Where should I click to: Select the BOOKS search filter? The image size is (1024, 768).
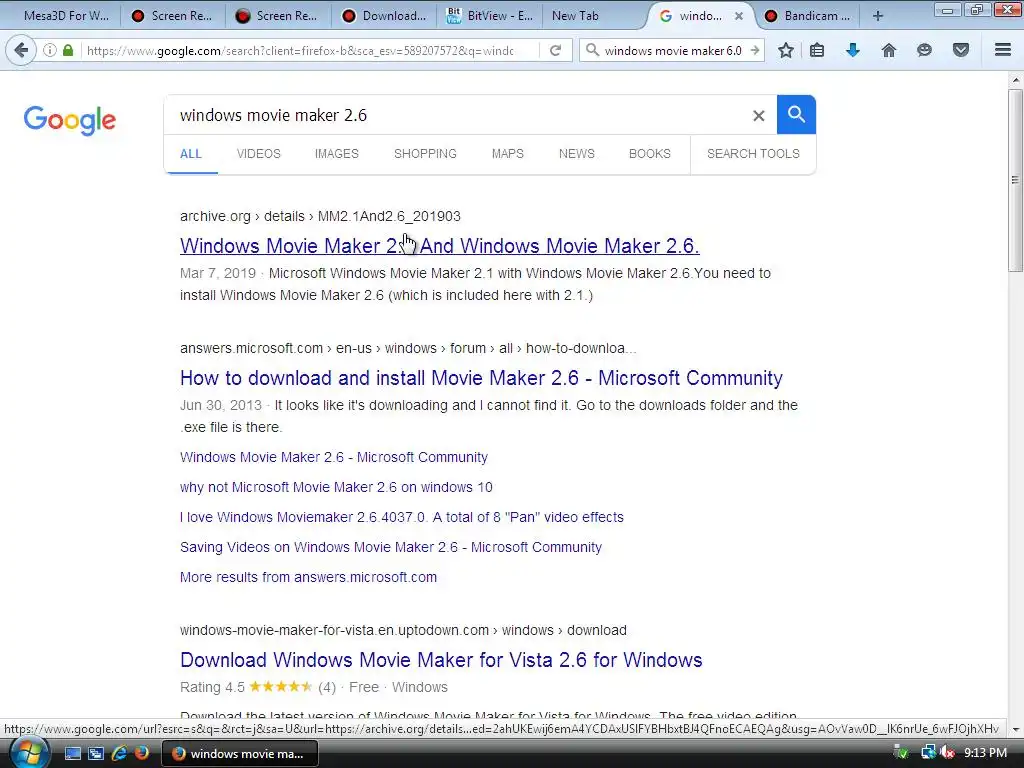(650, 154)
